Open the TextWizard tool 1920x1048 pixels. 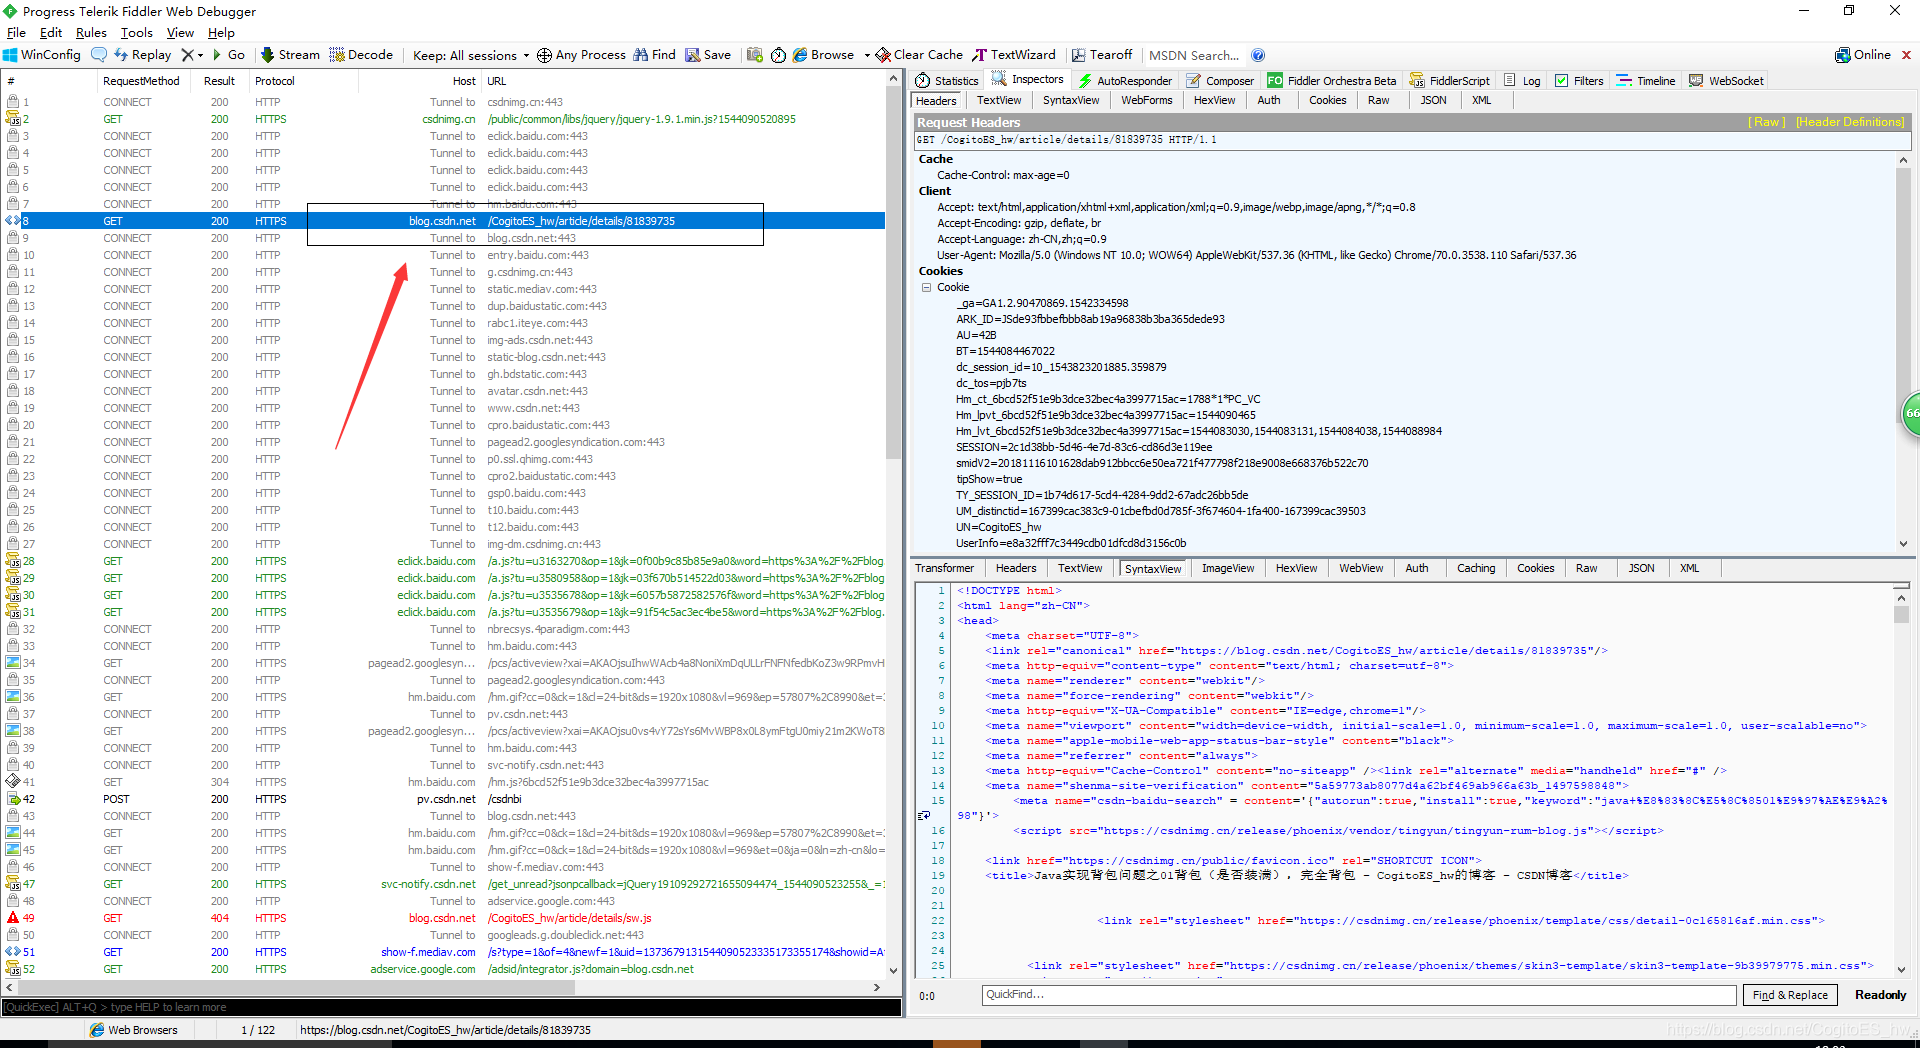click(x=1014, y=55)
